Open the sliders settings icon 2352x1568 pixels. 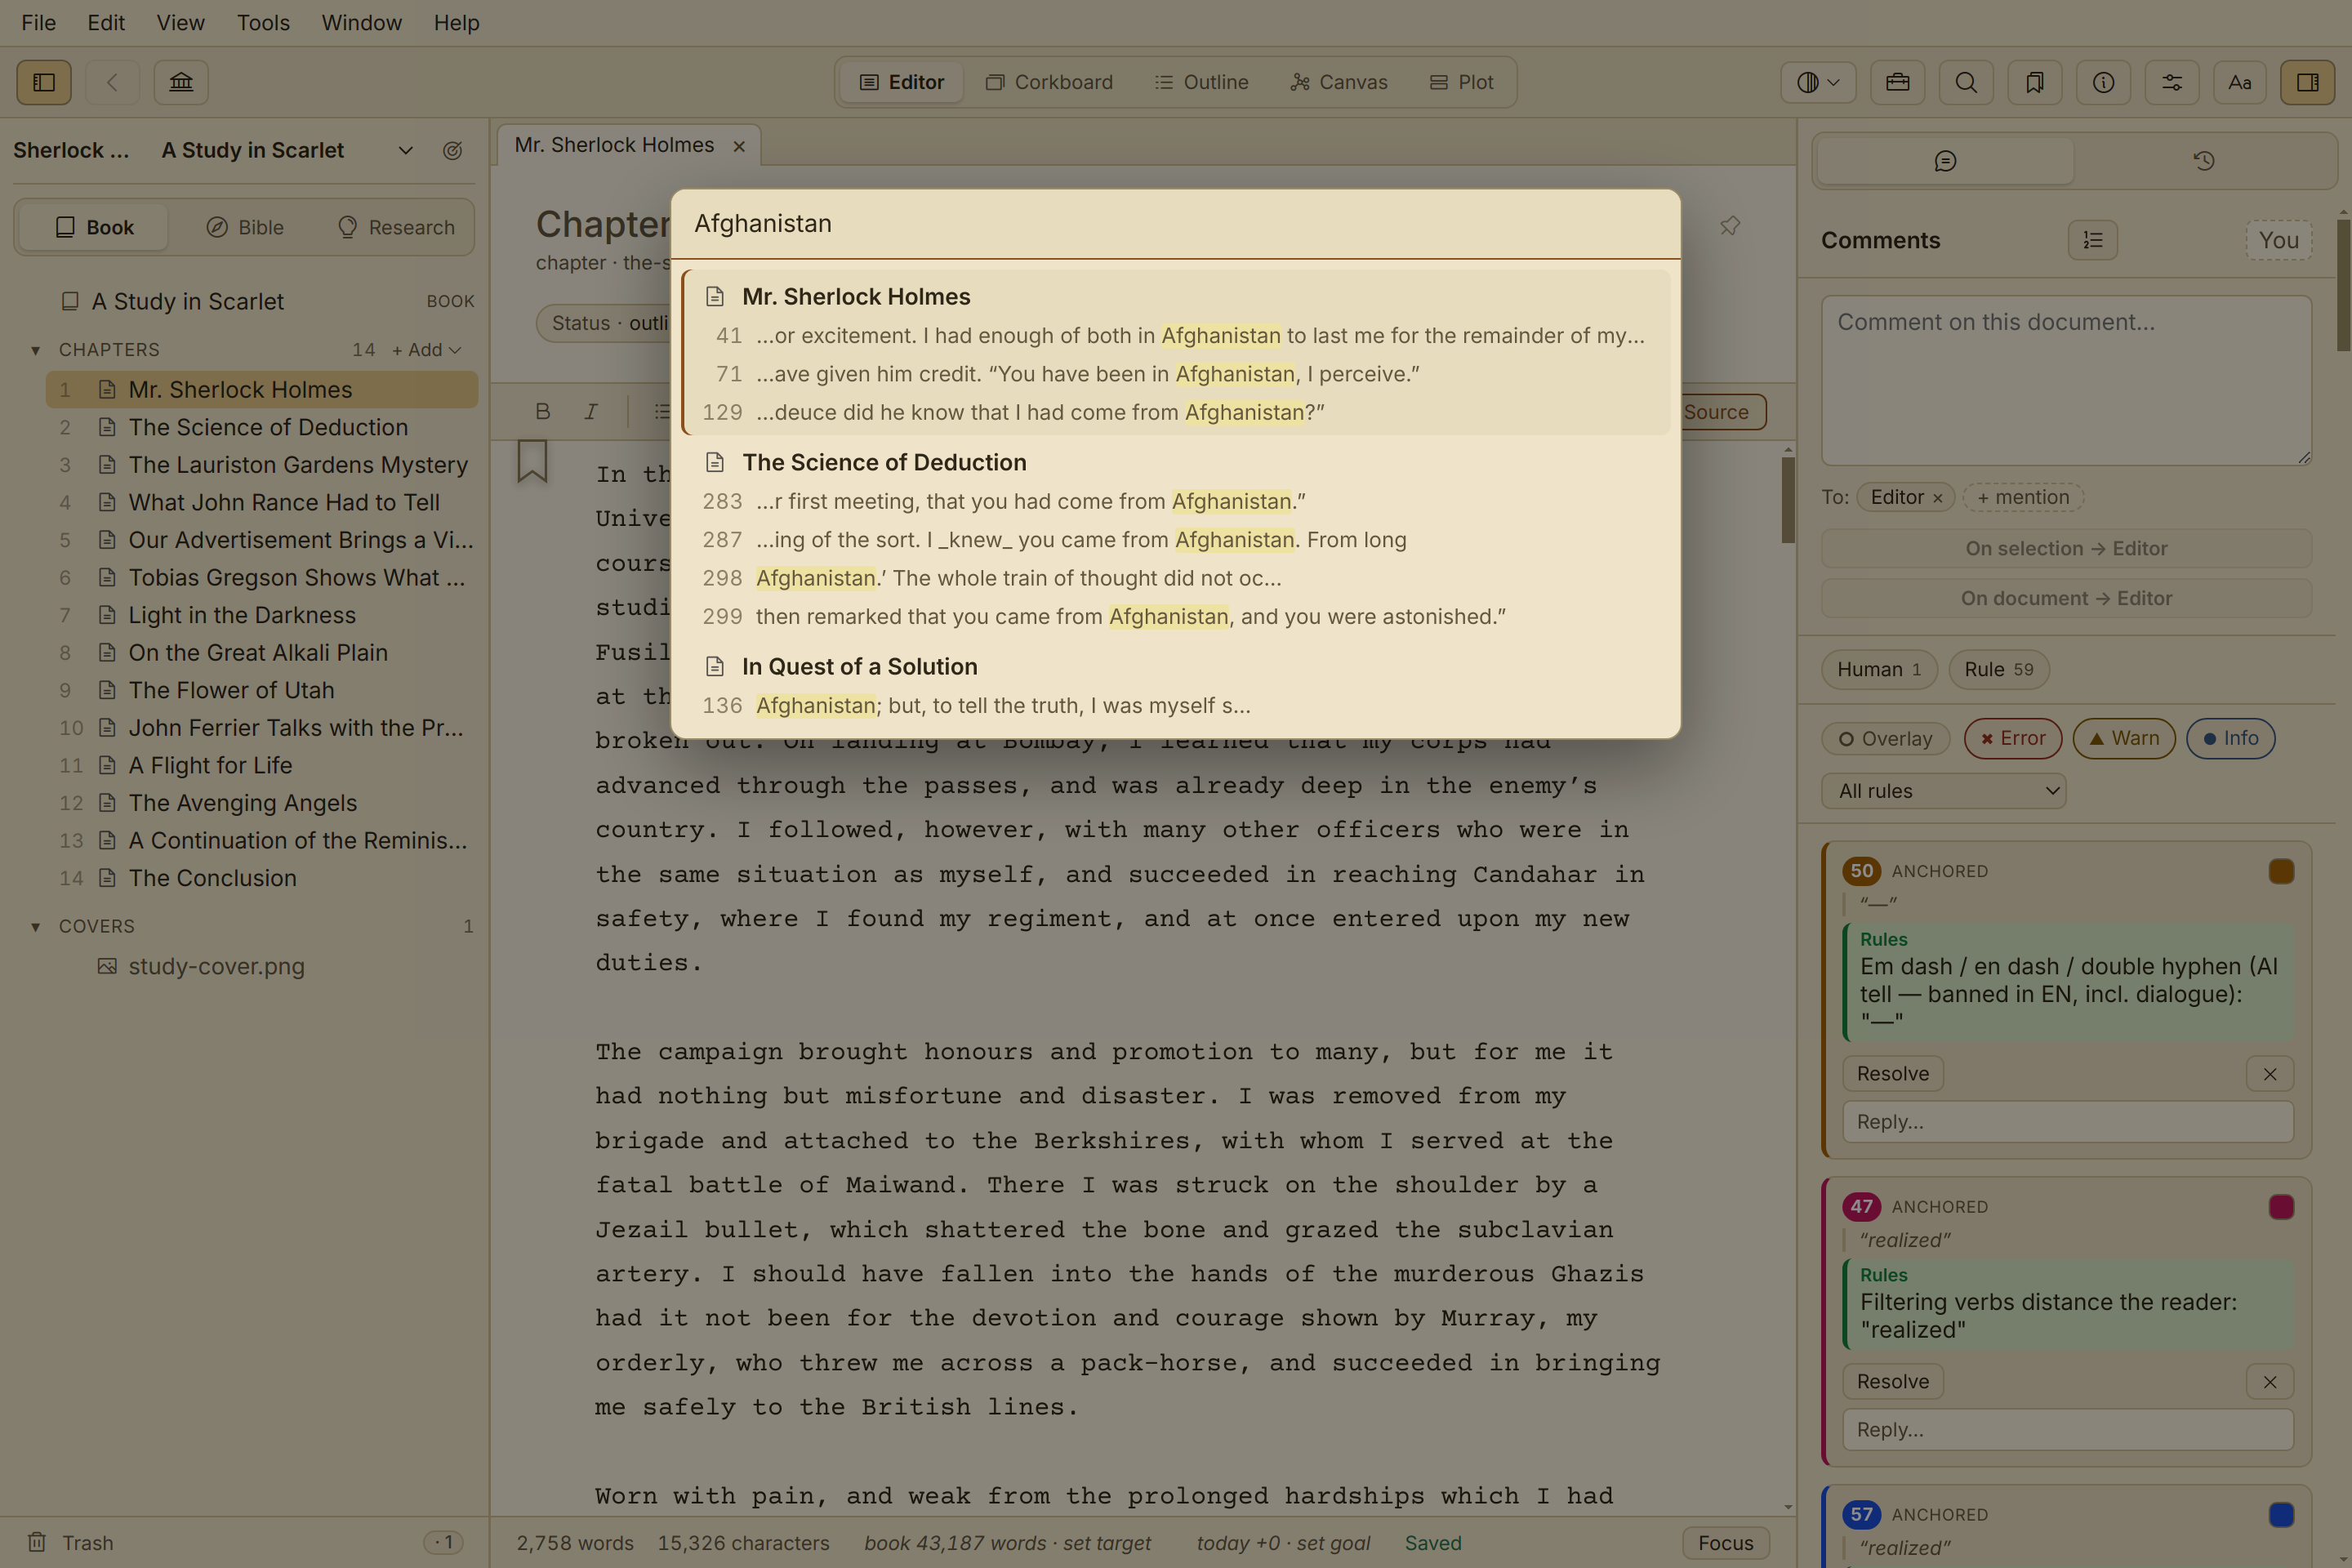2172,82
